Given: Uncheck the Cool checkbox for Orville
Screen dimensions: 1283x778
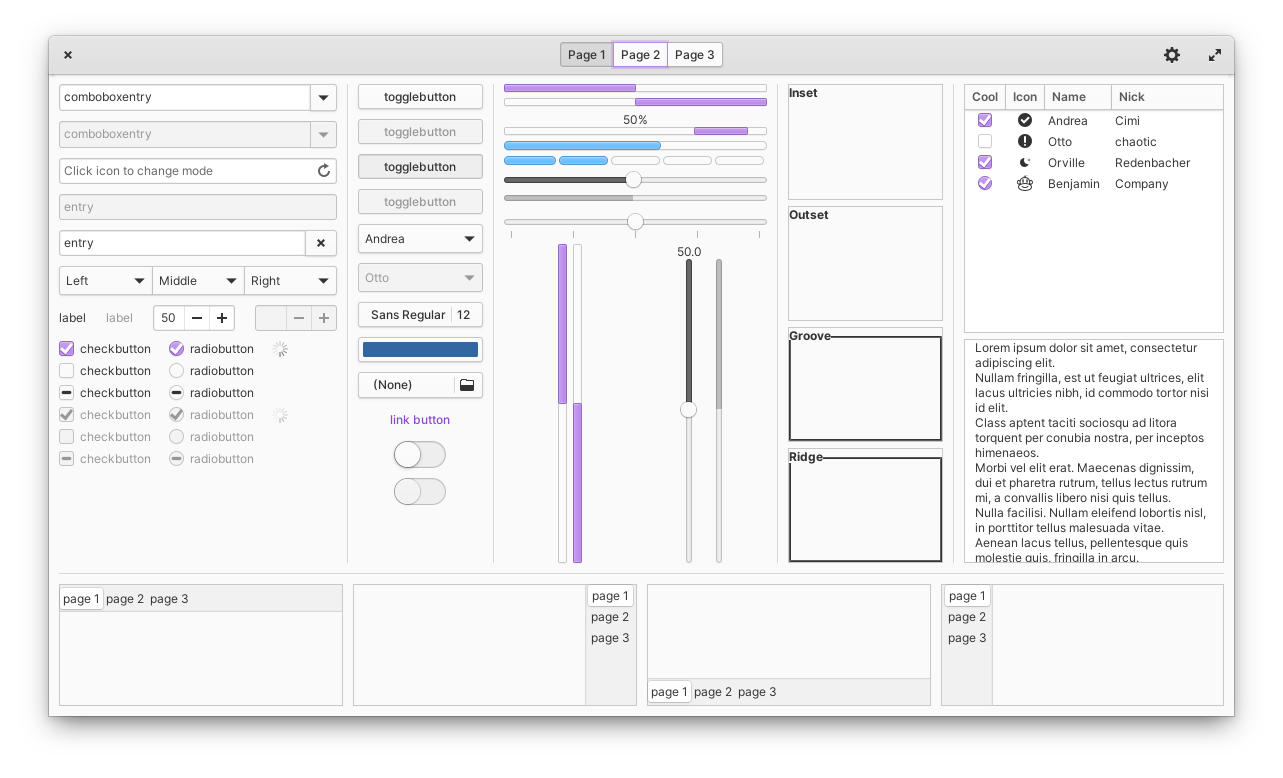Looking at the screenshot, I should click(985, 162).
